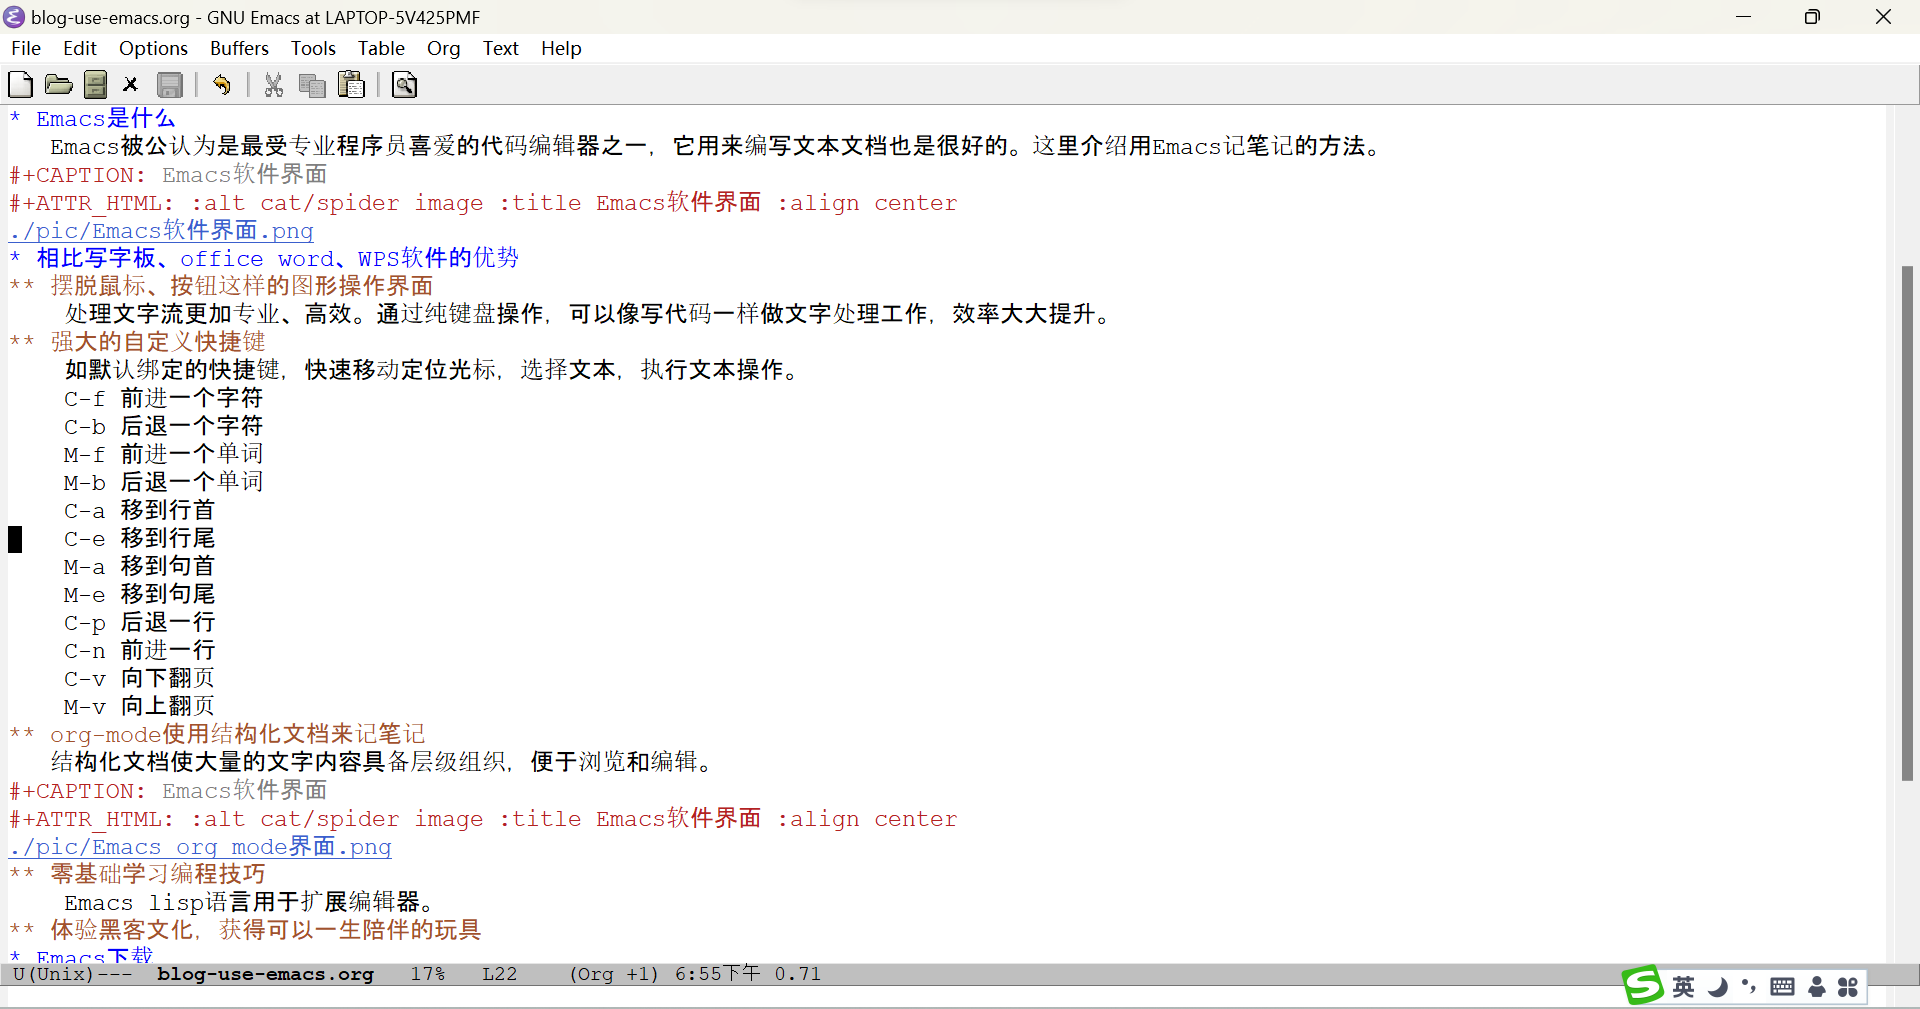This screenshot has width=1920, height=1009.
Task: Open the Edit menu
Action: (80, 48)
